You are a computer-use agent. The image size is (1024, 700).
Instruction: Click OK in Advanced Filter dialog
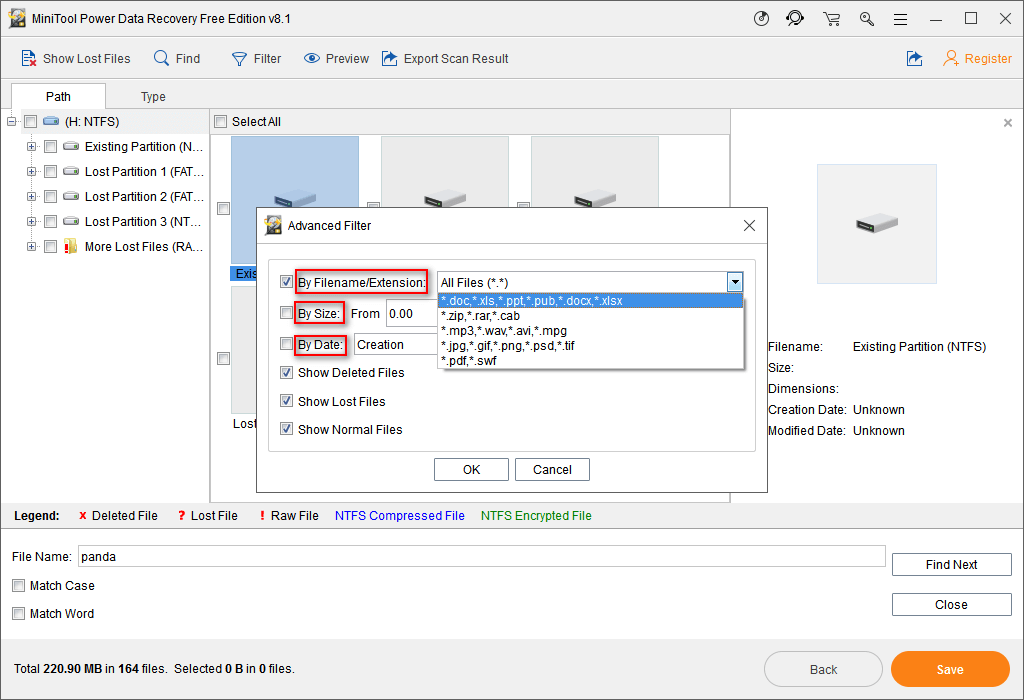pos(471,470)
